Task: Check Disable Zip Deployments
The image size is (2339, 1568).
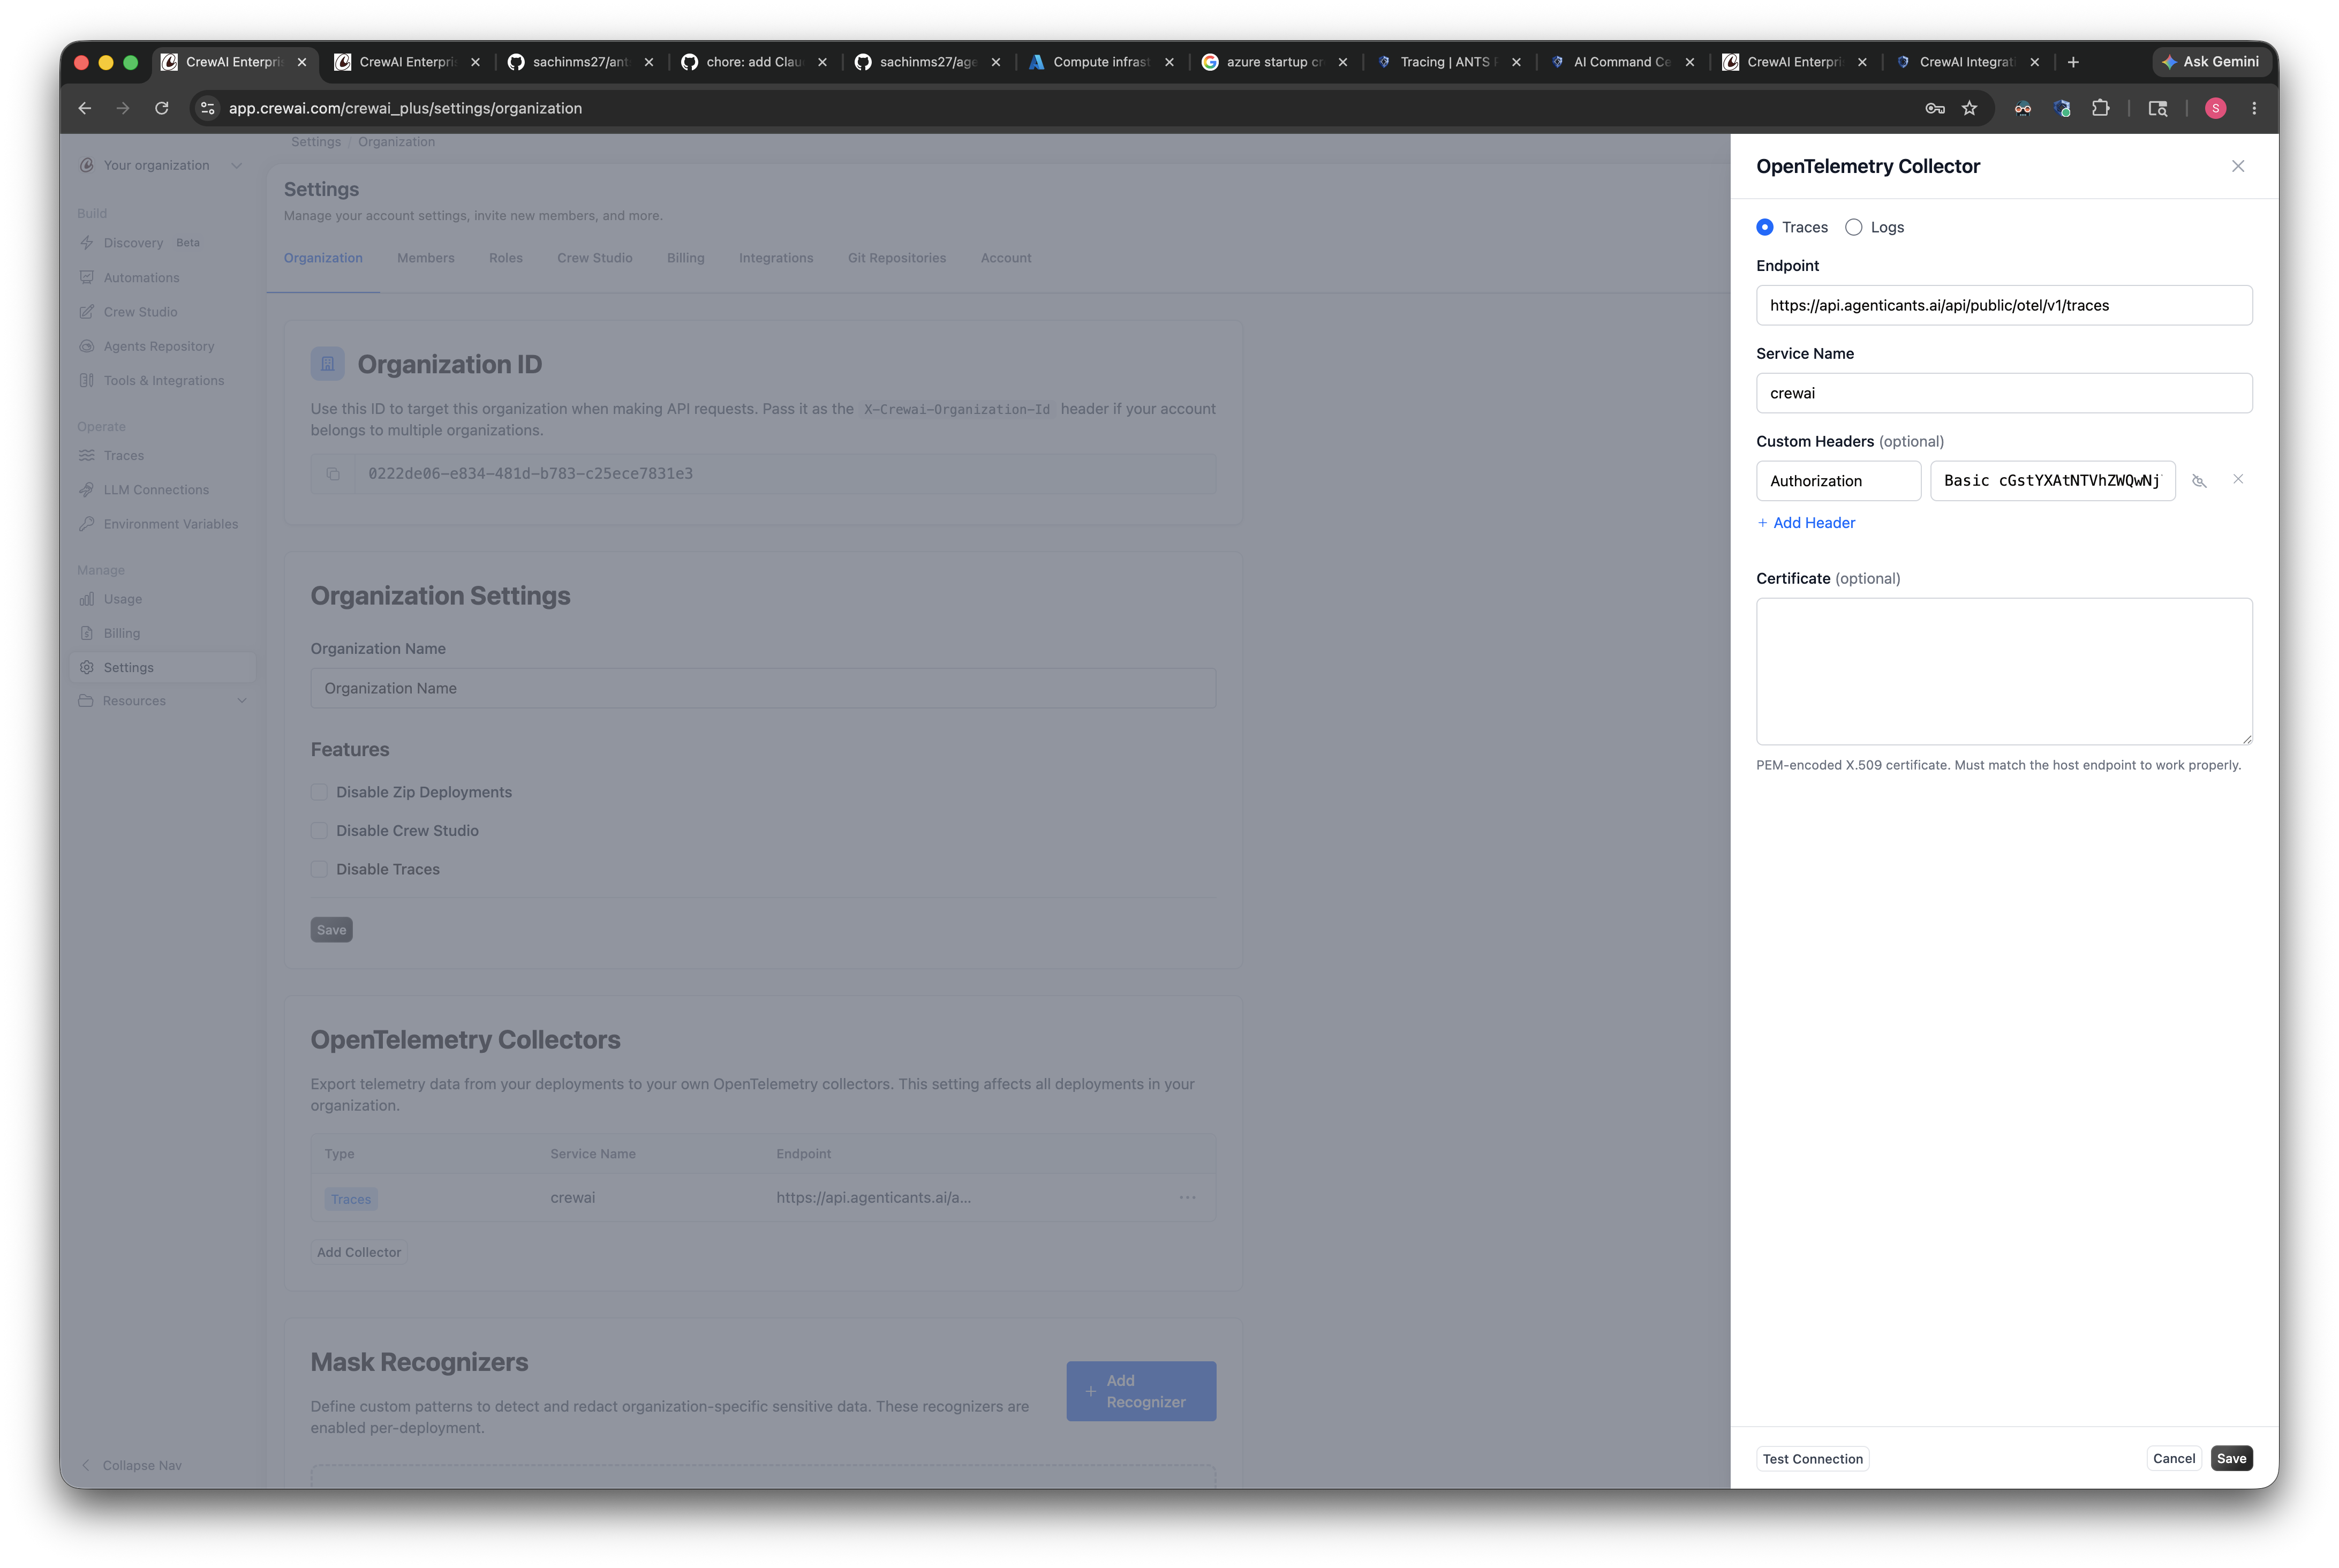Action: click(319, 792)
